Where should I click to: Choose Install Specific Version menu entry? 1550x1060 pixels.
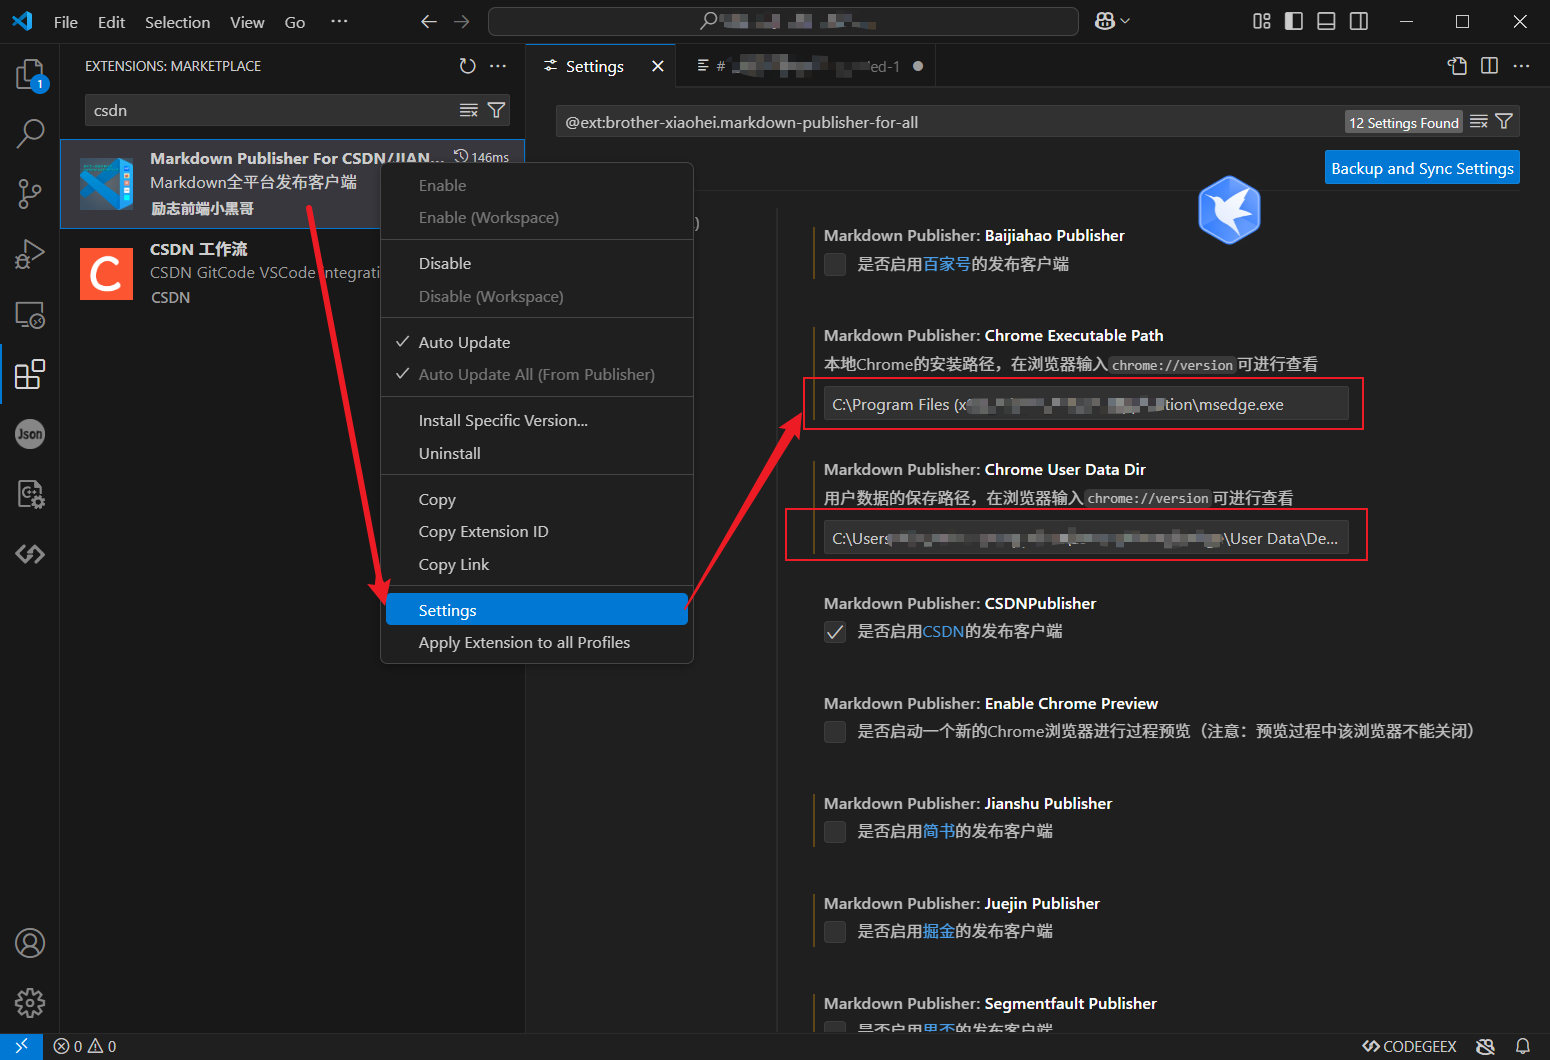click(x=536, y=420)
